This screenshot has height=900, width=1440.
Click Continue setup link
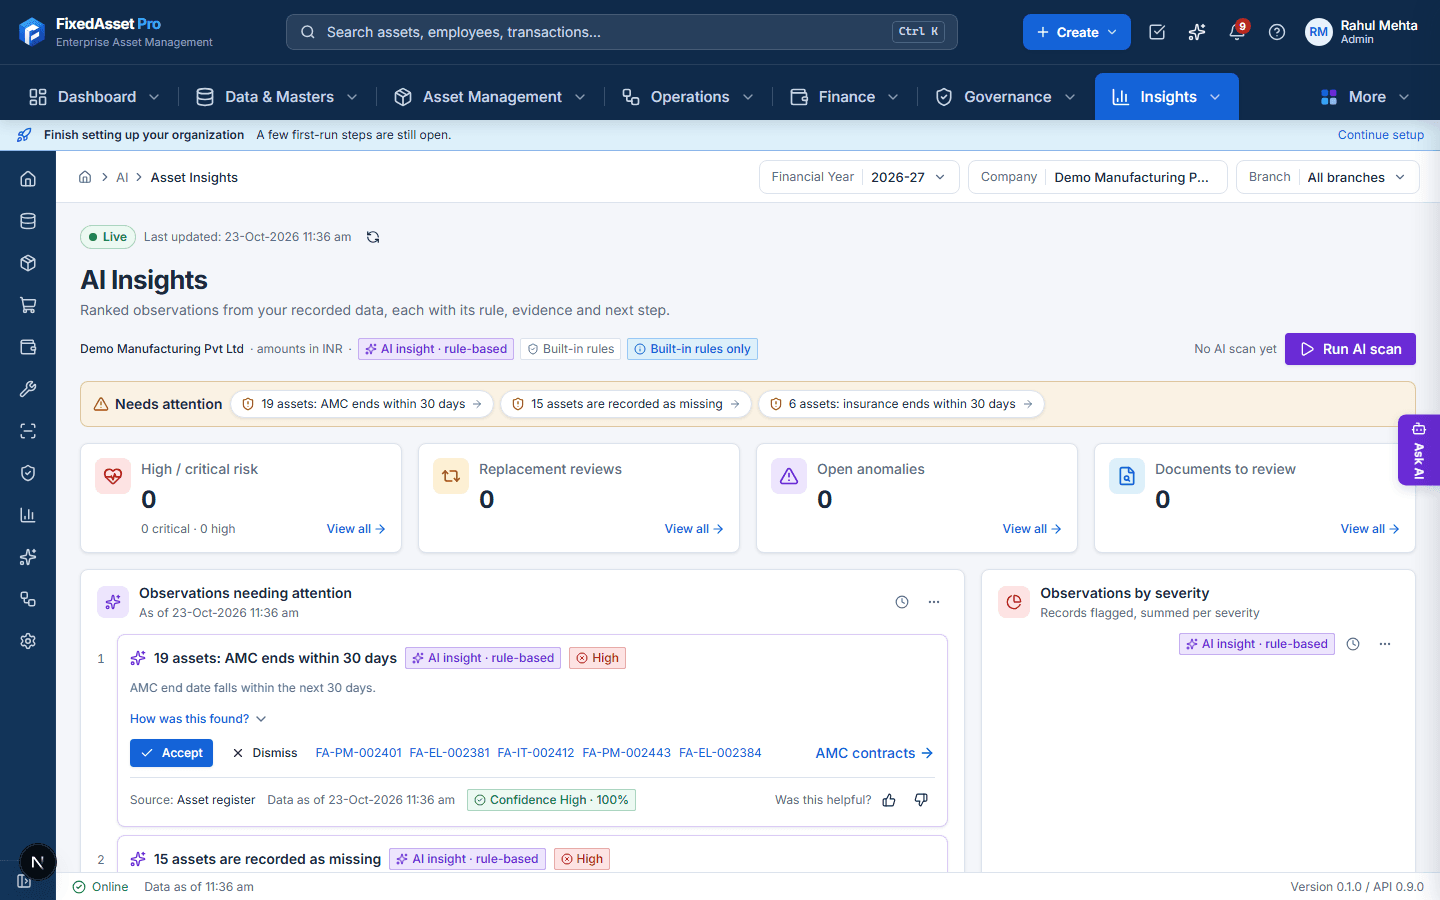[x=1381, y=135]
